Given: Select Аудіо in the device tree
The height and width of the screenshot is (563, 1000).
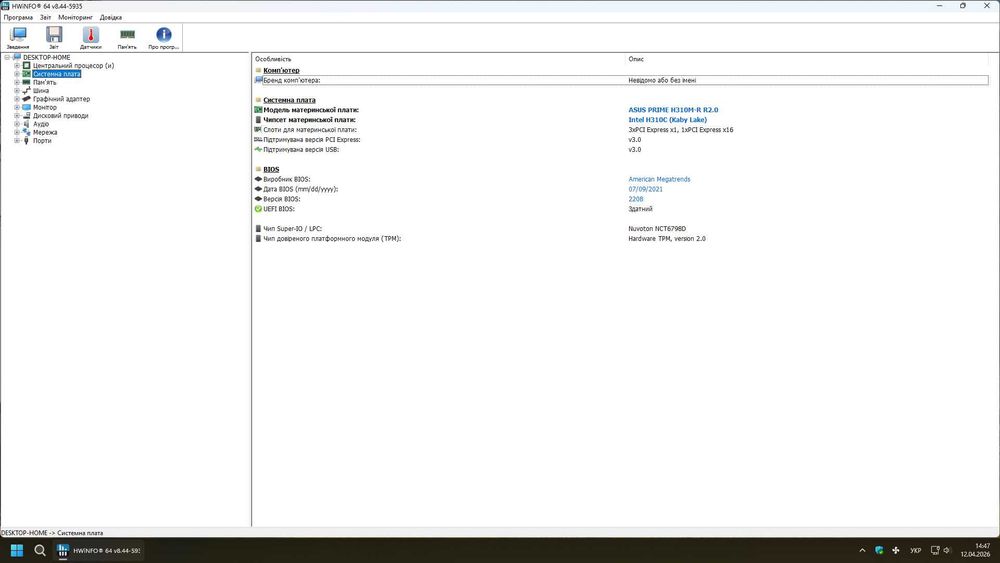Looking at the screenshot, I should click(x=41, y=124).
